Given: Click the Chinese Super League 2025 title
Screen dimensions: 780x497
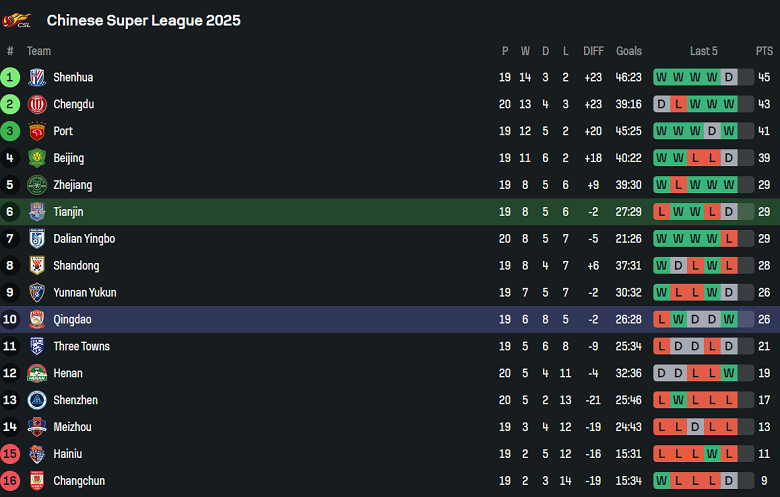Looking at the screenshot, I should point(143,20).
